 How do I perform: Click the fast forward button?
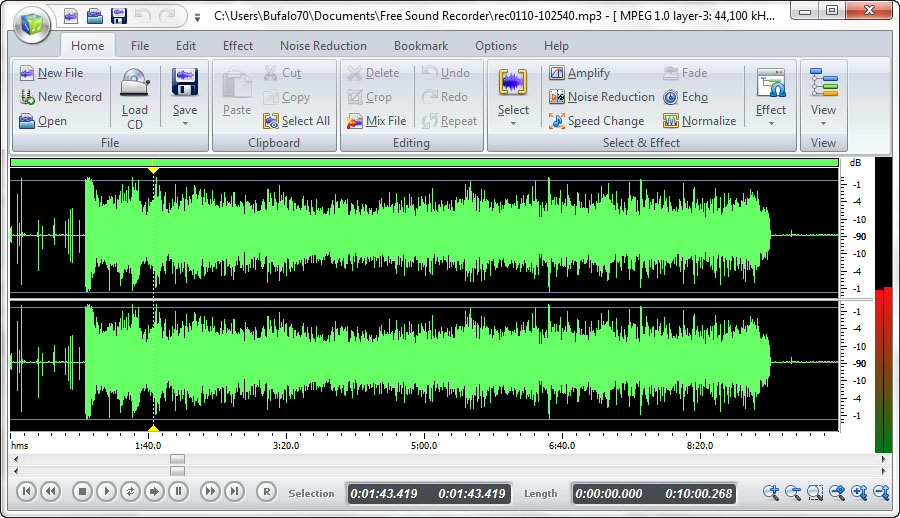click(210, 491)
